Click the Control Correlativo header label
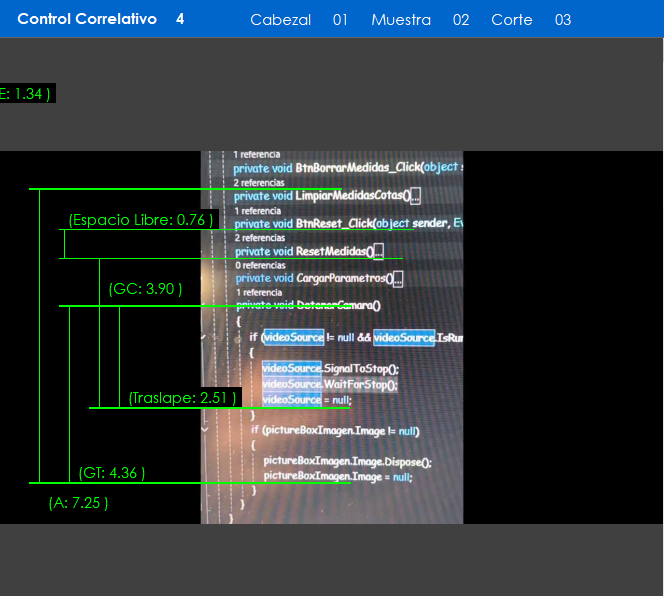The height and width of the screenshot is (596, 664). click(87, 19)
